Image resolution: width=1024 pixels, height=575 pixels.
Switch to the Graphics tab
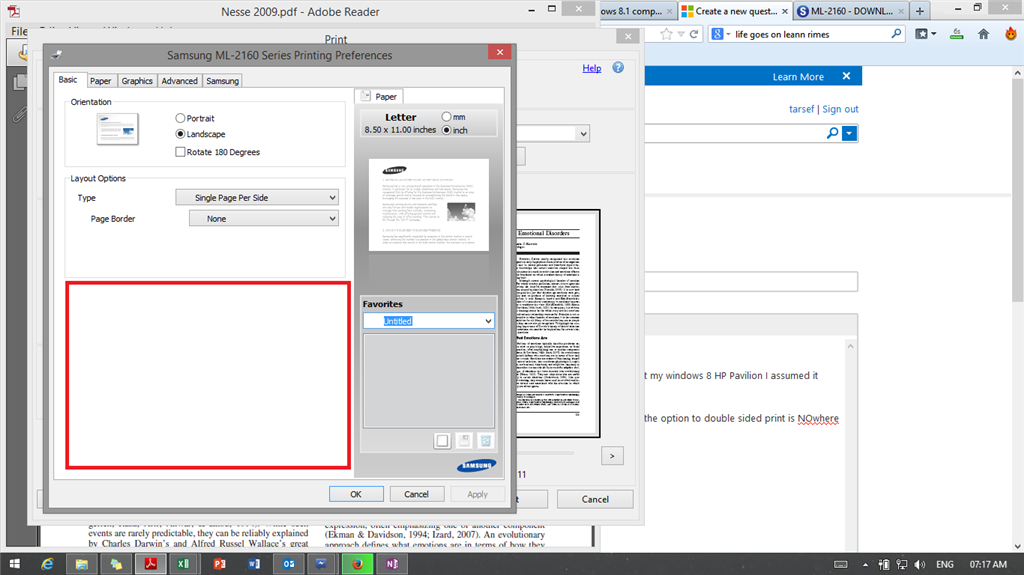click(x=137, y=81)
